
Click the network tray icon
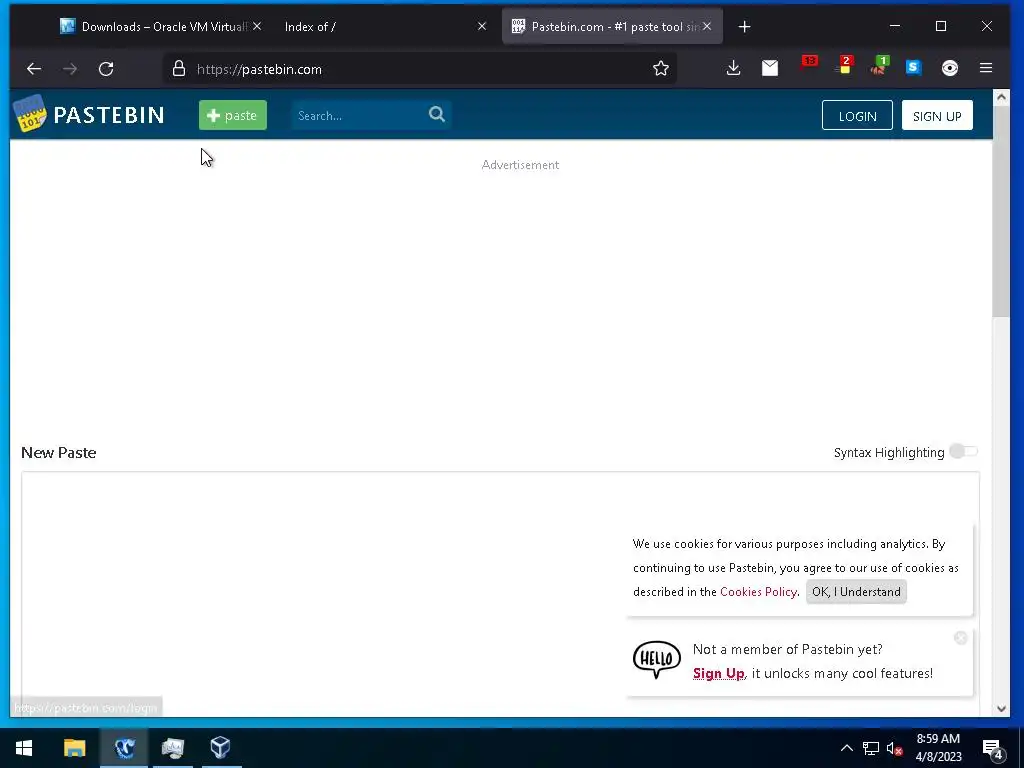[871, 748]
